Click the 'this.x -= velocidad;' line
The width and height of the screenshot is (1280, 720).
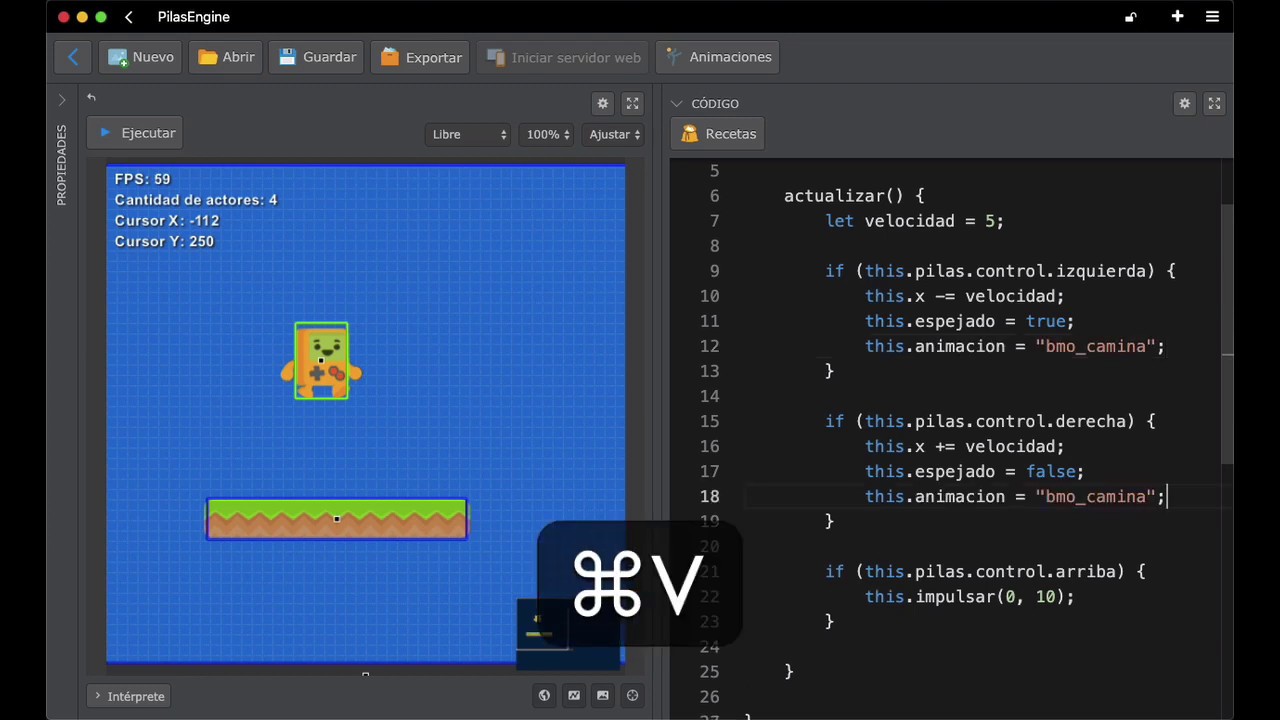point(964,296)
